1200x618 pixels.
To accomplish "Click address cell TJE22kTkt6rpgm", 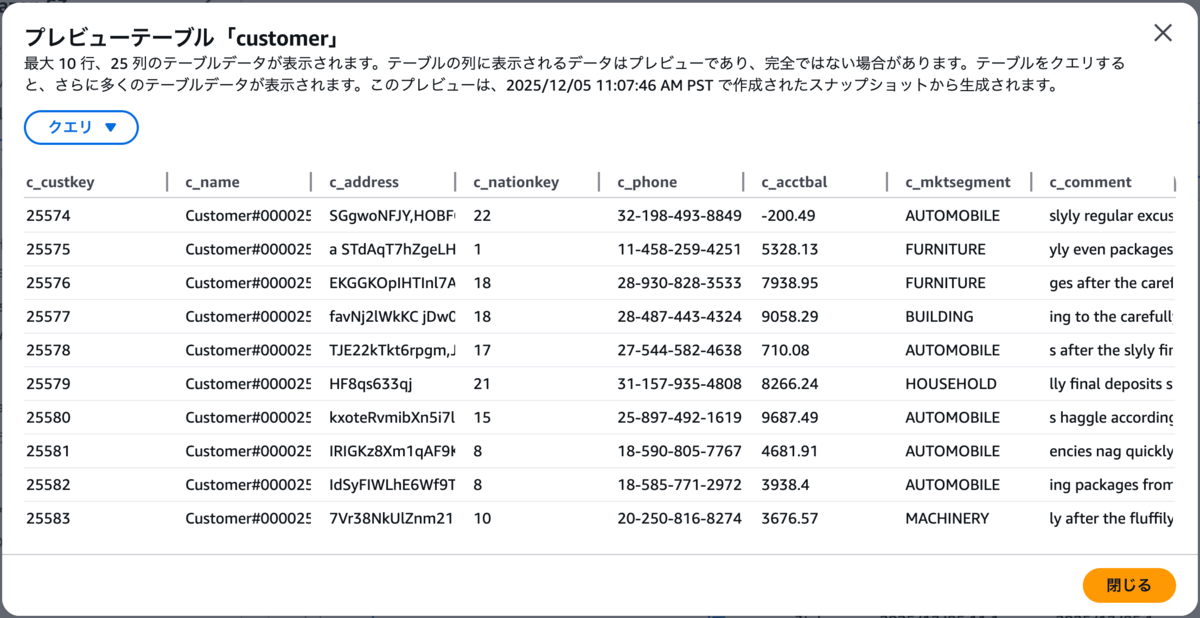I will pos(392,350).
